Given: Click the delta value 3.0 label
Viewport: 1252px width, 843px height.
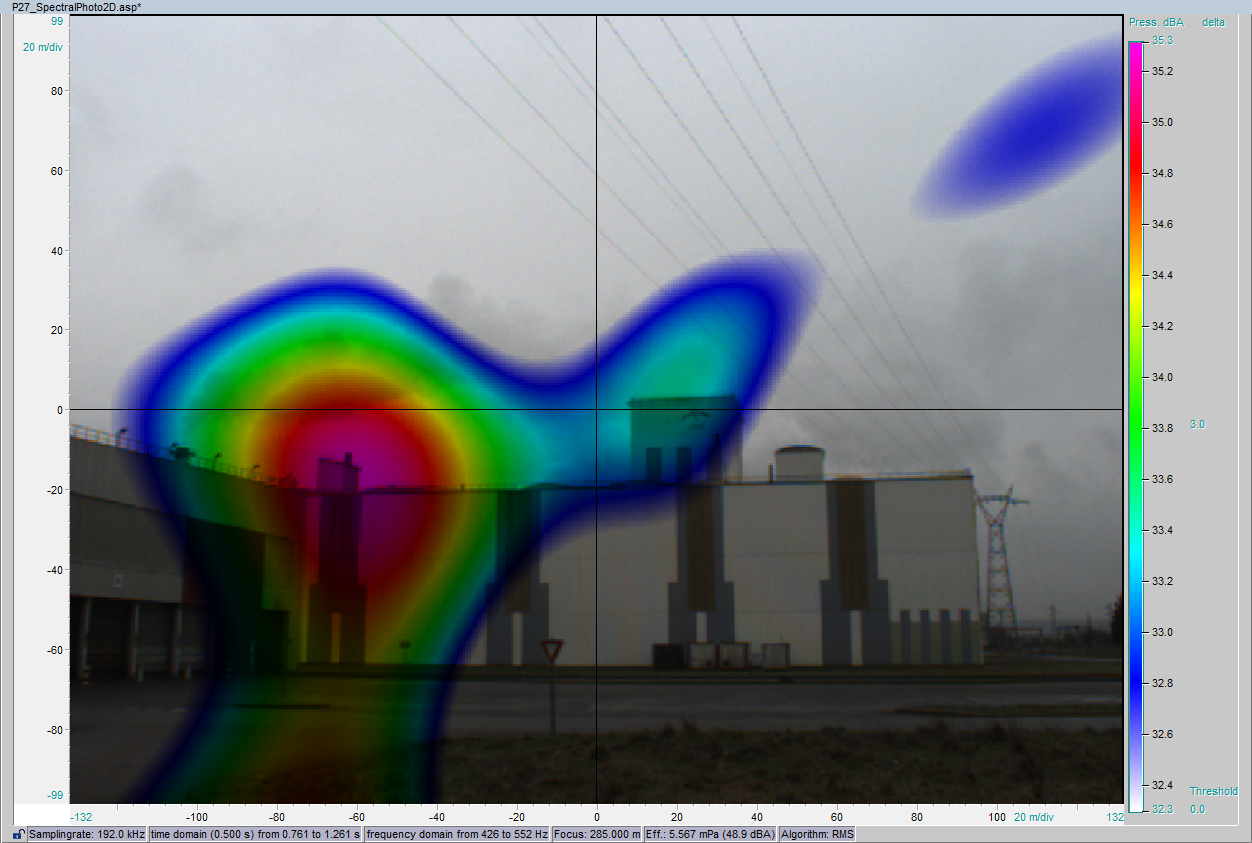Looking at the screenshot, I should point(1196,423).
